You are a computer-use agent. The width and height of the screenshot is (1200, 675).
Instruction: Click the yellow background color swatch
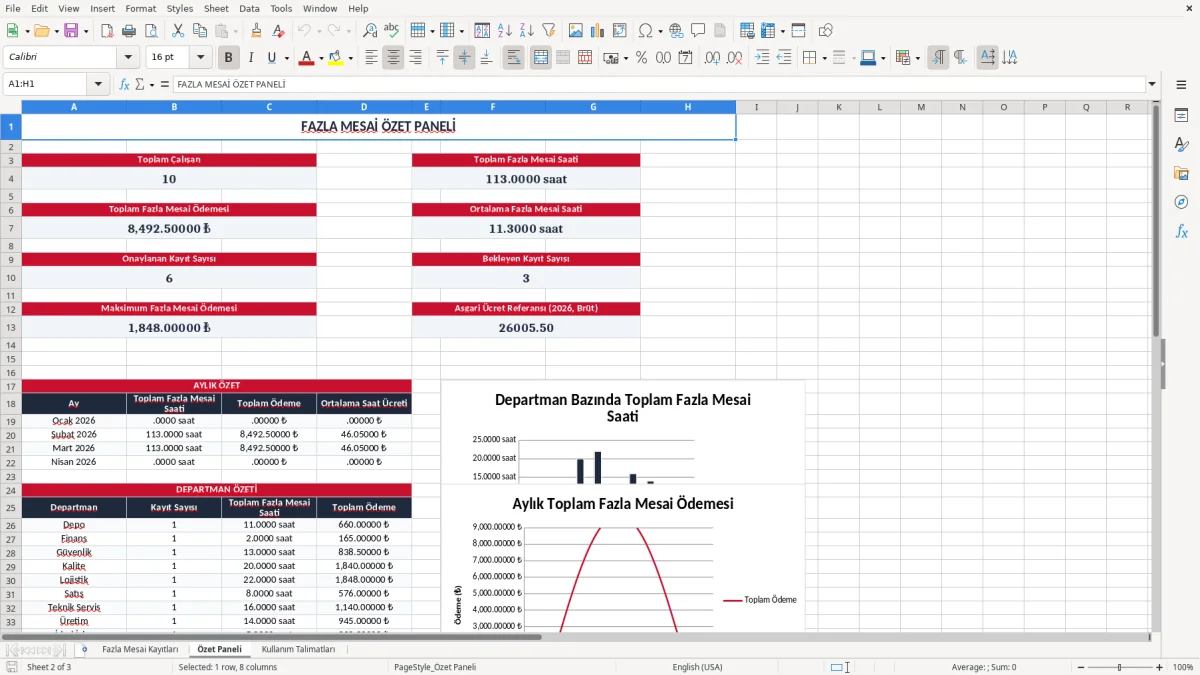tap(336, 58)
